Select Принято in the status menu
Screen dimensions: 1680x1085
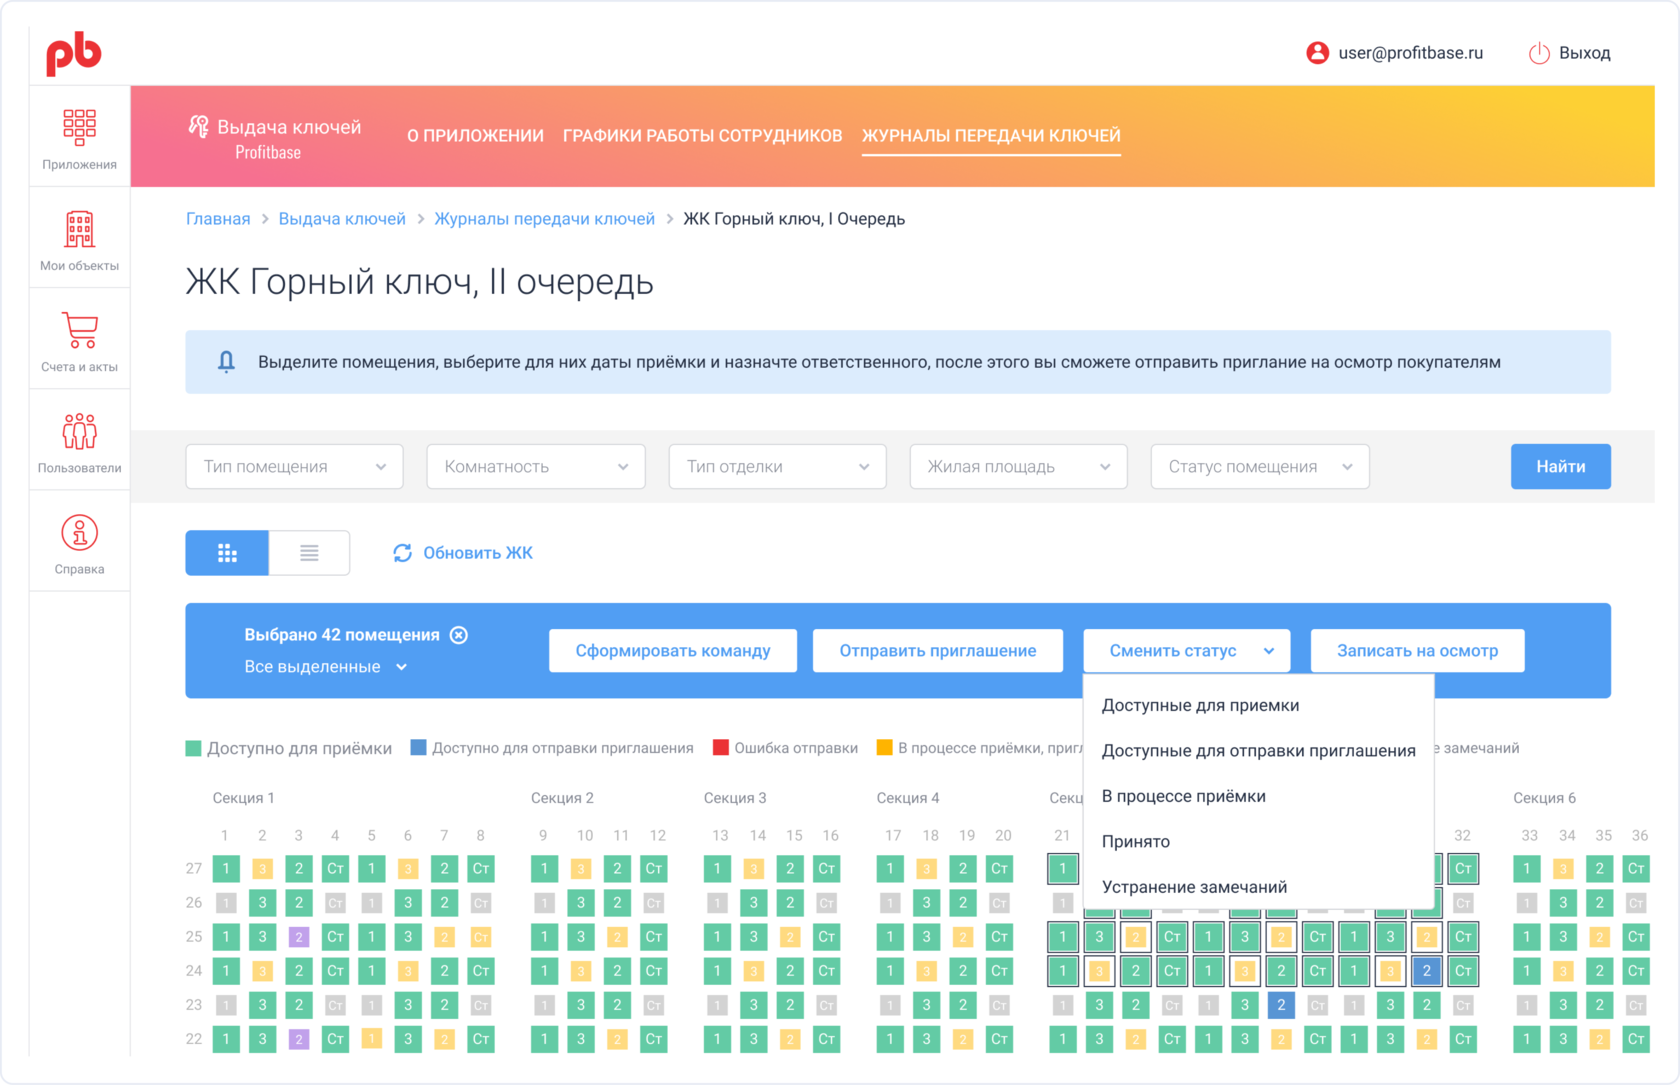pyautogui.click(x=1136, y=842)
